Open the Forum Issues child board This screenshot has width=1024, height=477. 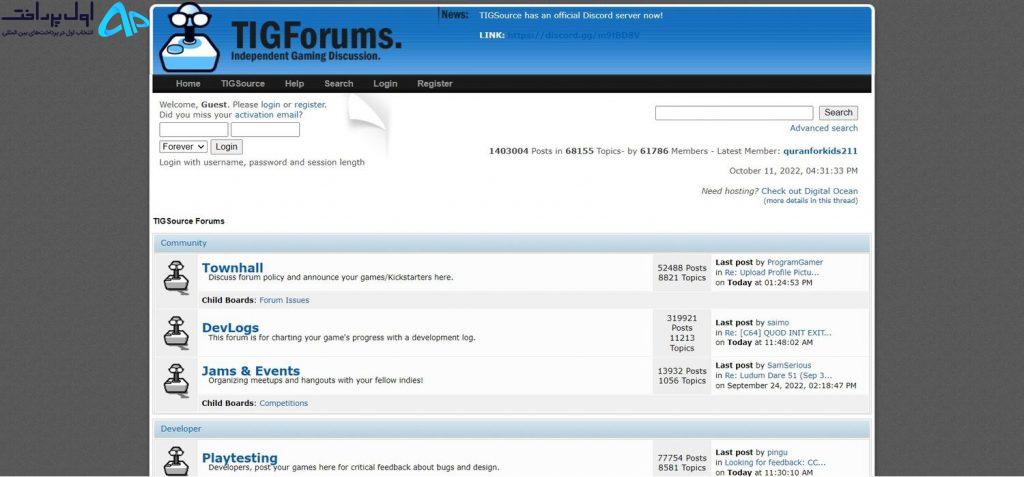284,301
